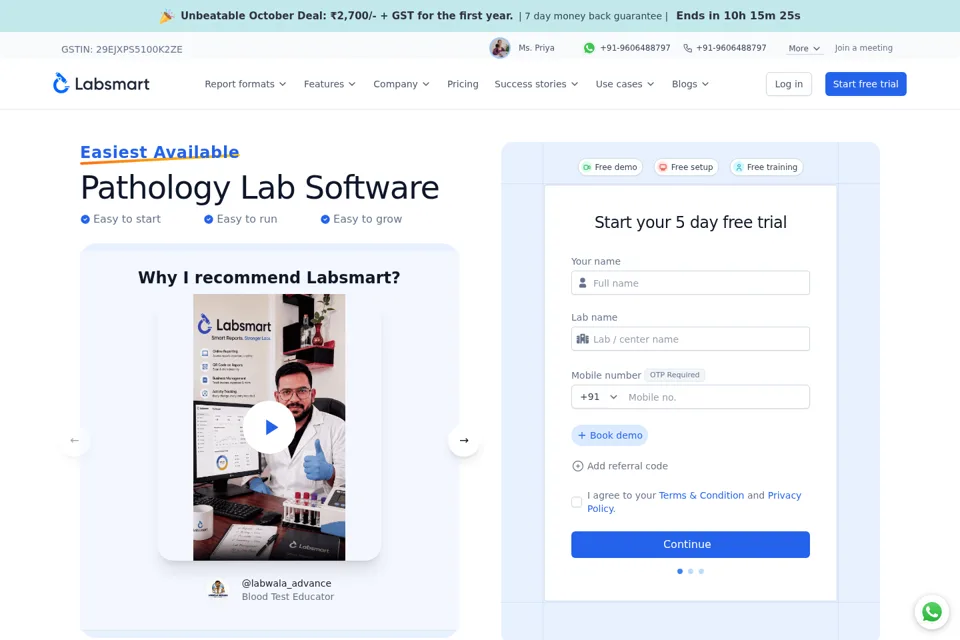Image resolution: width=960 pixels, height=640 pixels.
Task: Click the Book demo button
Action: coord(609,435)
